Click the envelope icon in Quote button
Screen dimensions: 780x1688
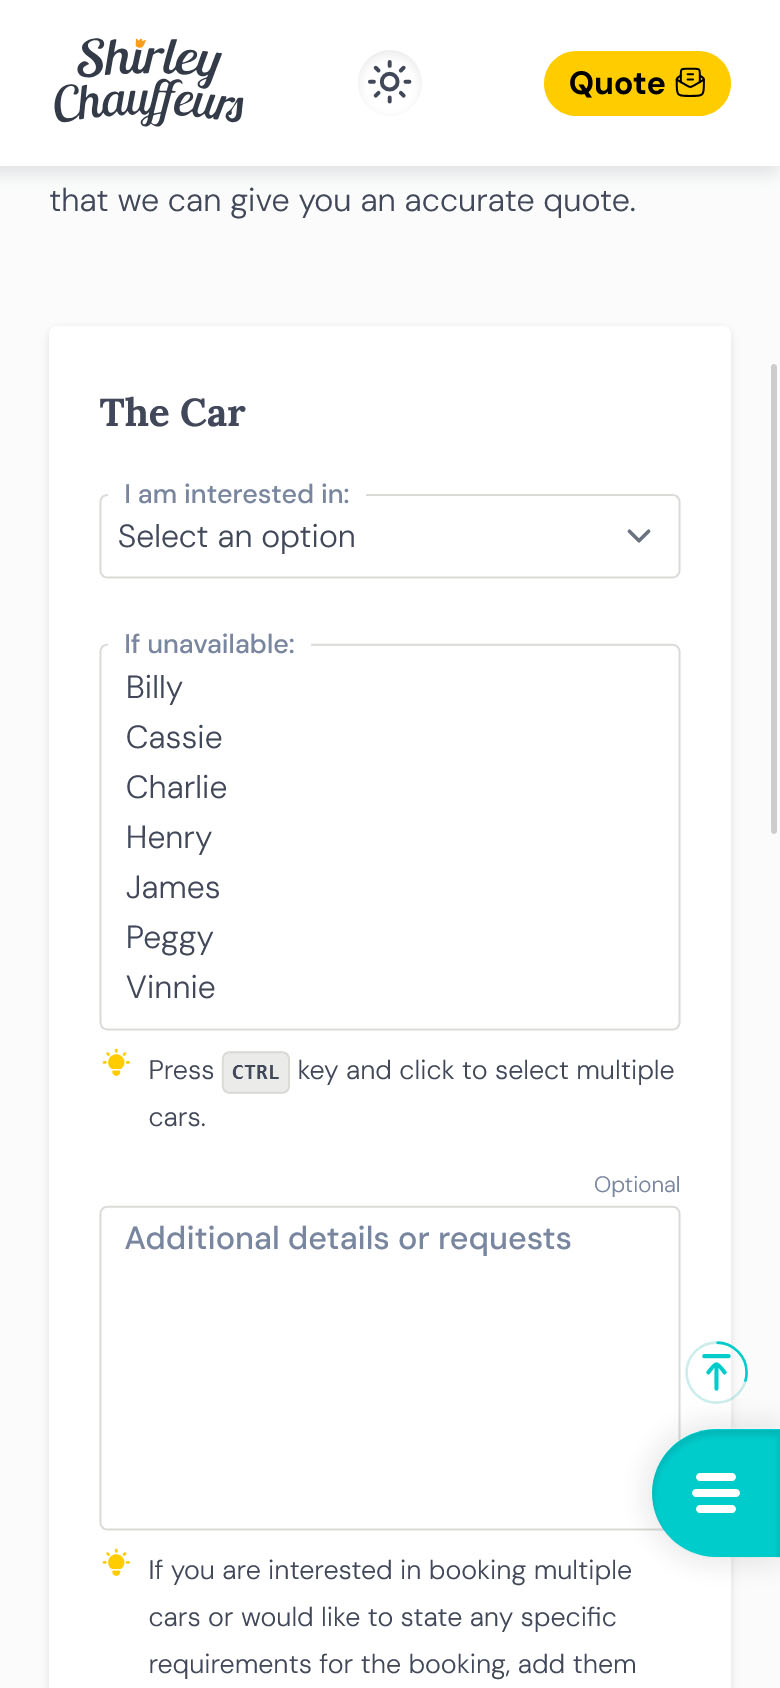pos(691,83)
